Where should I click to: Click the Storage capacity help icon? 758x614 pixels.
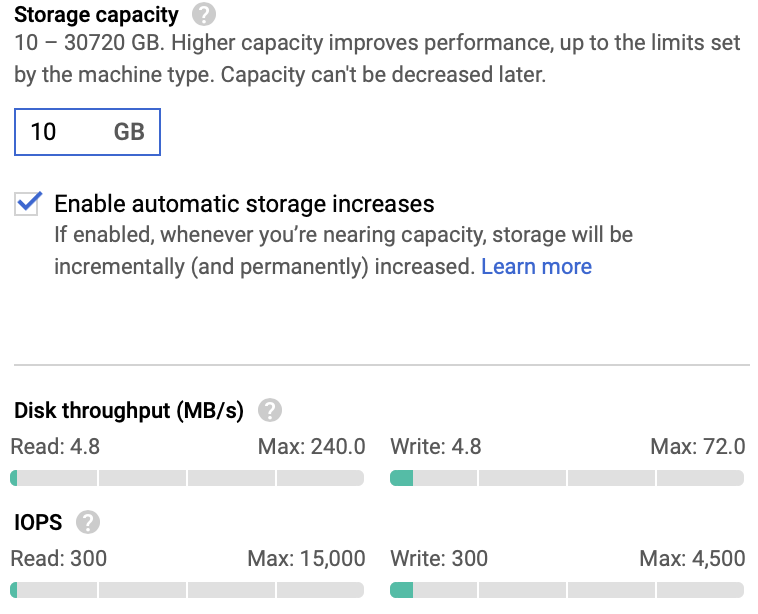point(204,16)
